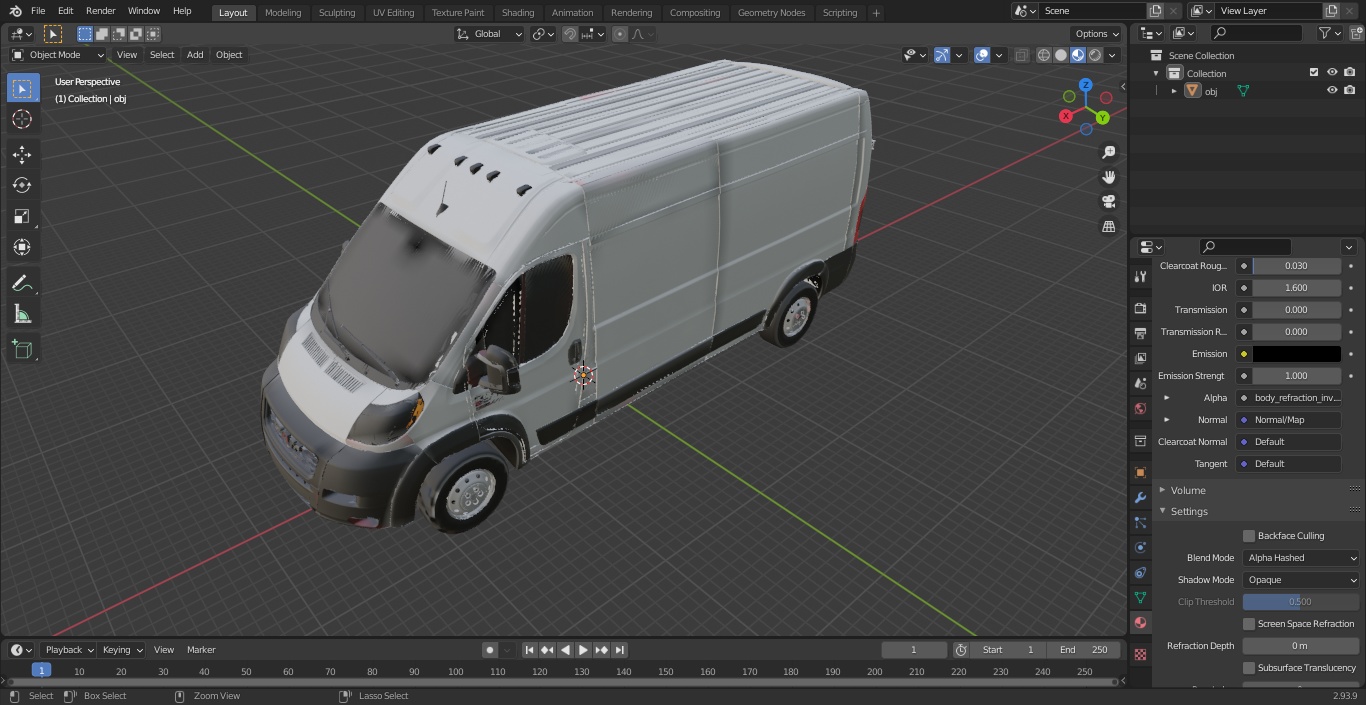Activate the Rotate tool
1366x705 pixels.
(22, 185)
